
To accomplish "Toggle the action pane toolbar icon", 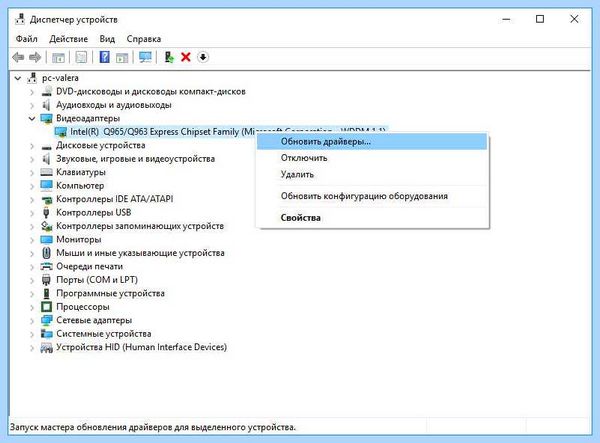I will click(x=122, y=57).
